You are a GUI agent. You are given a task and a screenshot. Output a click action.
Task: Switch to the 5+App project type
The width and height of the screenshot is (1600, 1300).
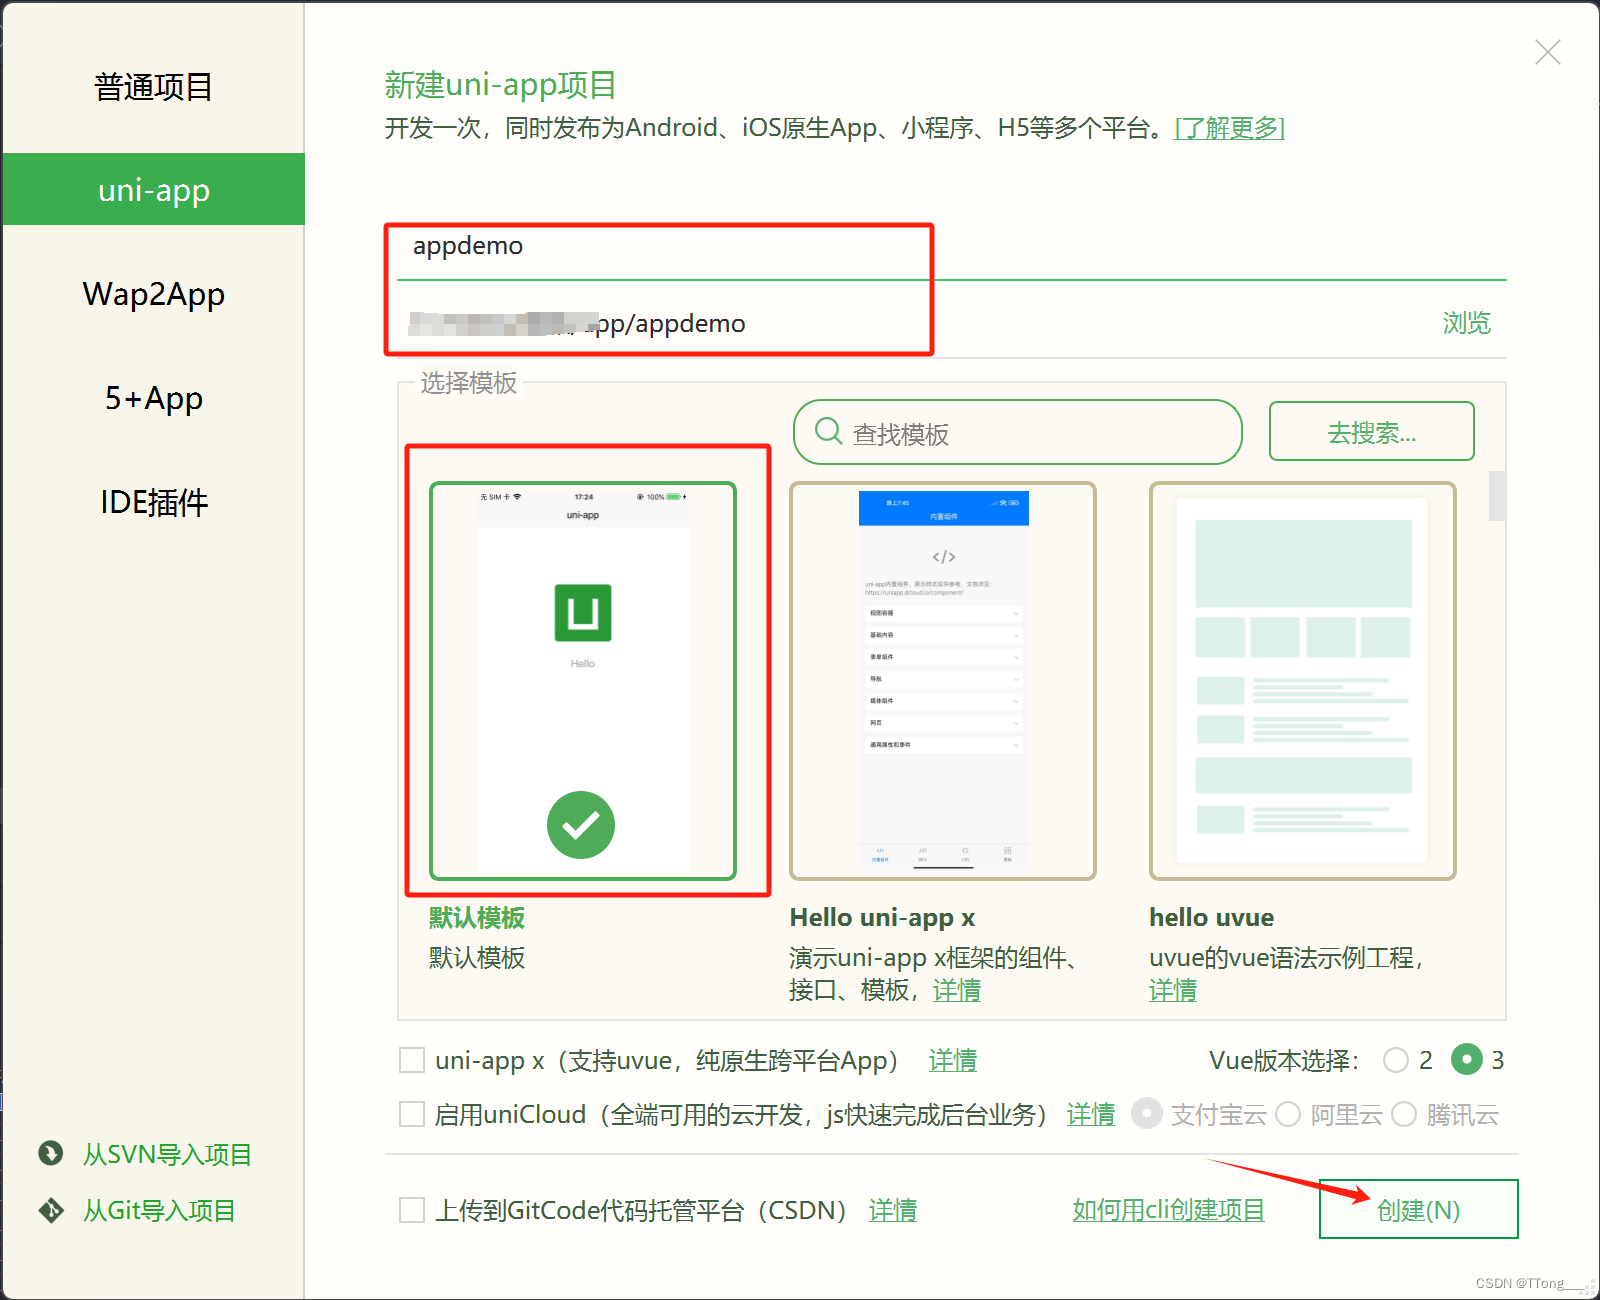point(153,398)
